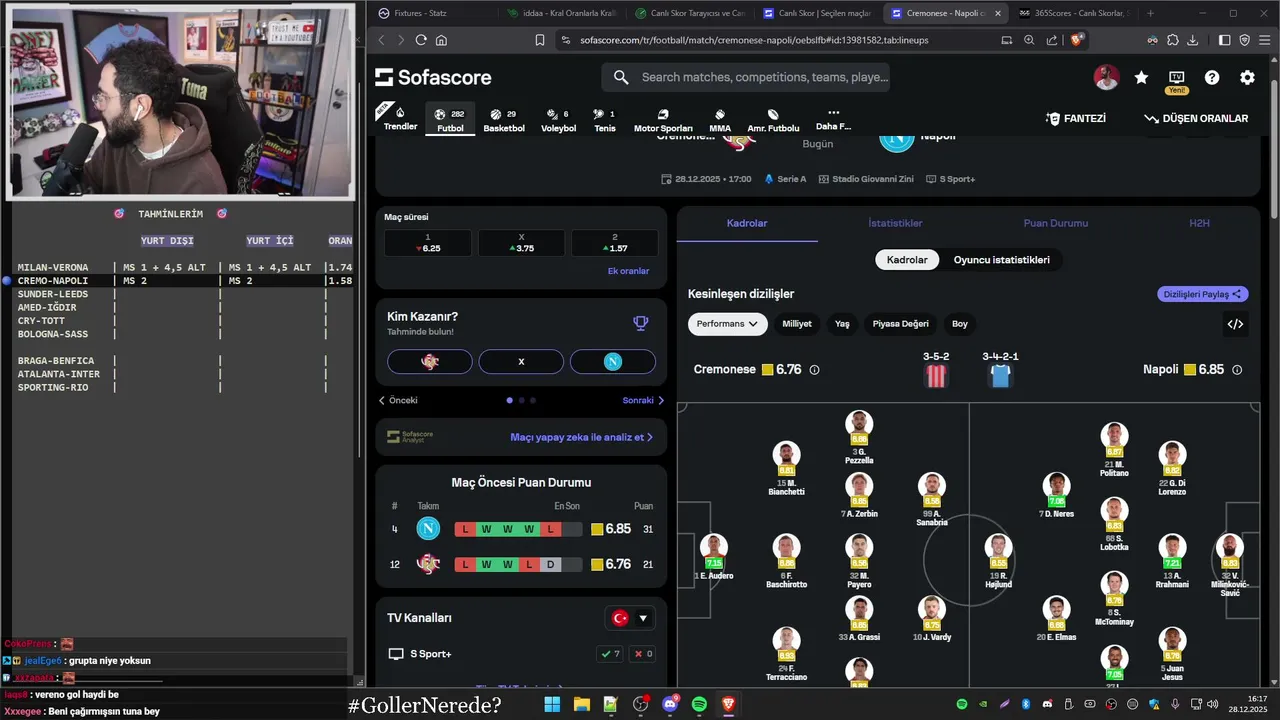
Task: Switch to iddaa - Kral Oranlarla browser tab
Action: coord(560,13)
